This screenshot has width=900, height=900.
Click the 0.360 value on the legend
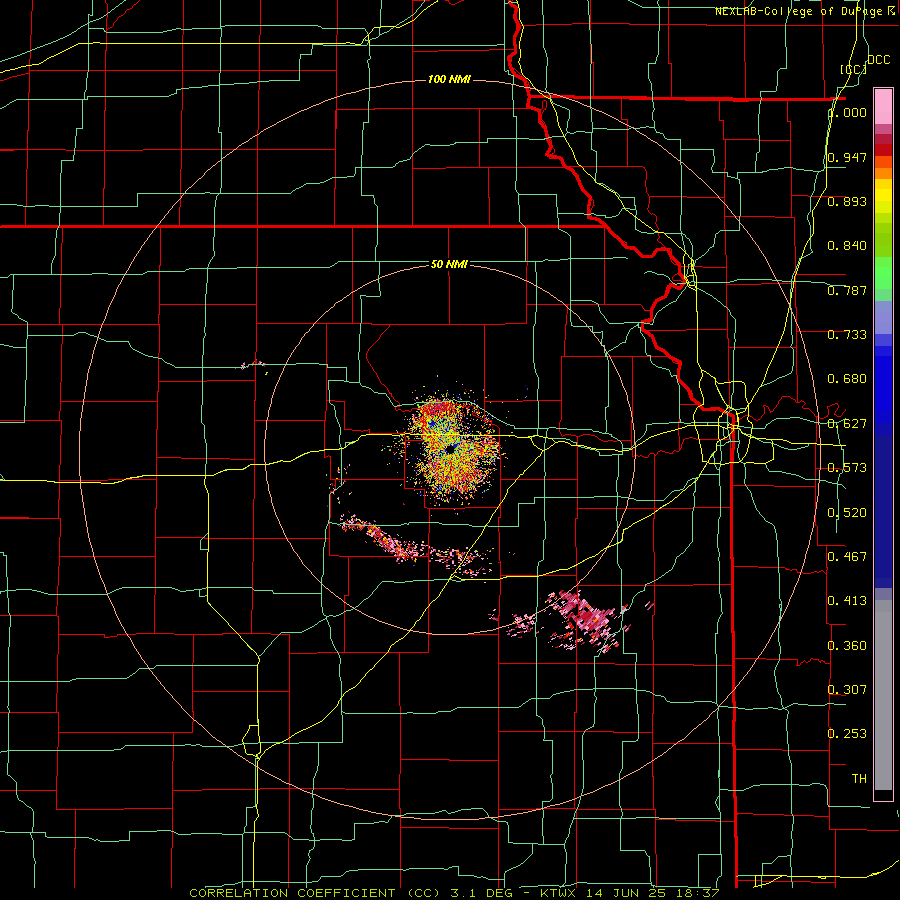click(x=847, y=646)
